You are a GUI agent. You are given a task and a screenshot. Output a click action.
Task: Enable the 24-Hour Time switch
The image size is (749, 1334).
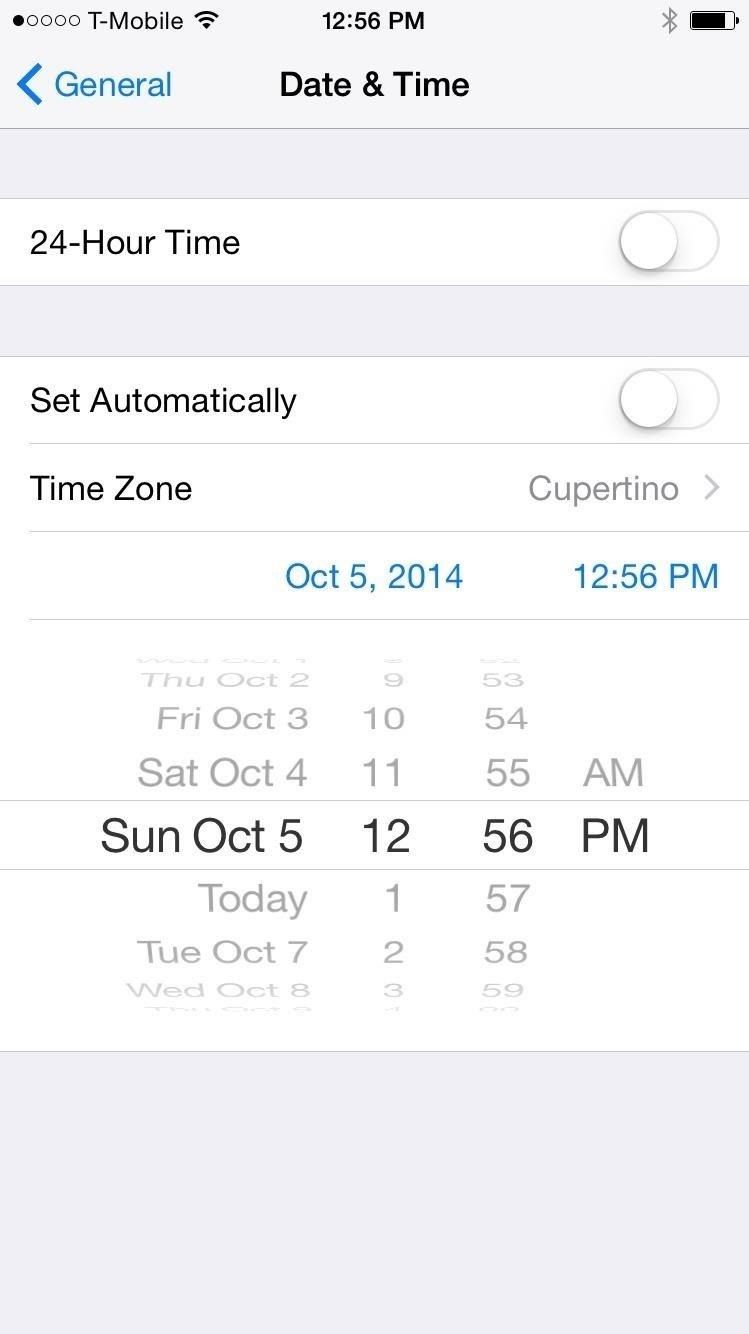tap(668, 242)
